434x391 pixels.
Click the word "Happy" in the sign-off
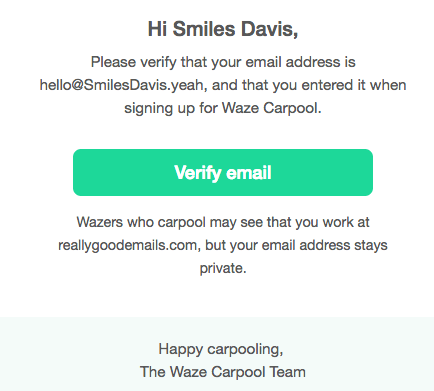(181, 349)
